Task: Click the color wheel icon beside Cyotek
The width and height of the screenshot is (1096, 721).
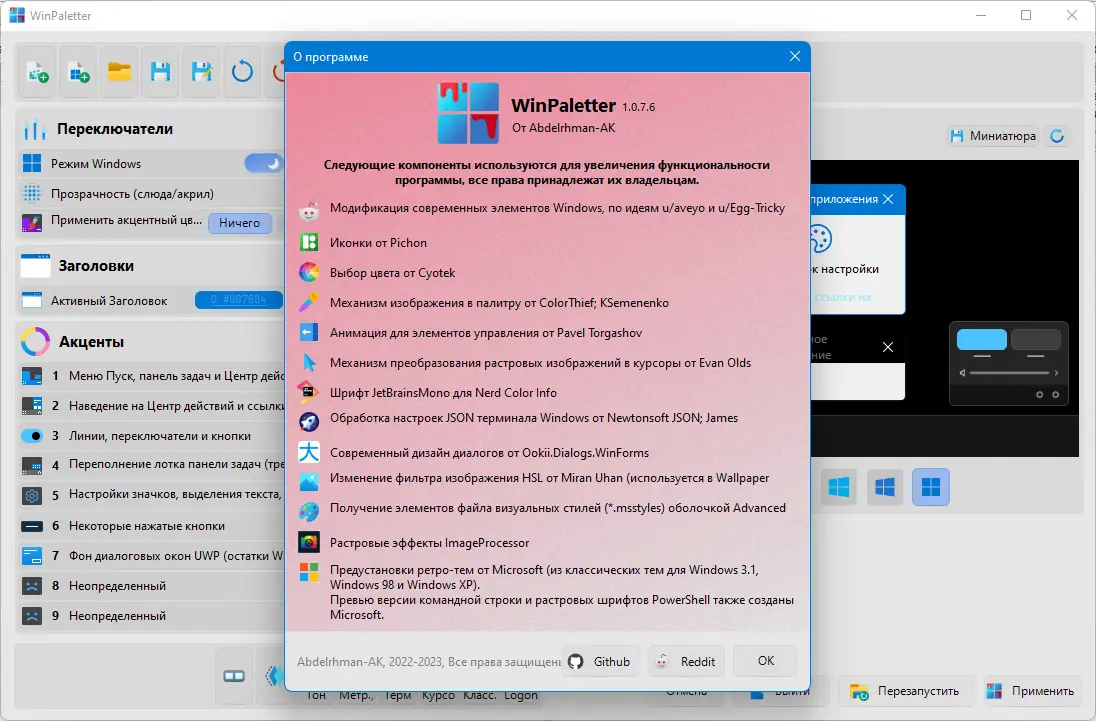Action: click(x=309, y=272)
